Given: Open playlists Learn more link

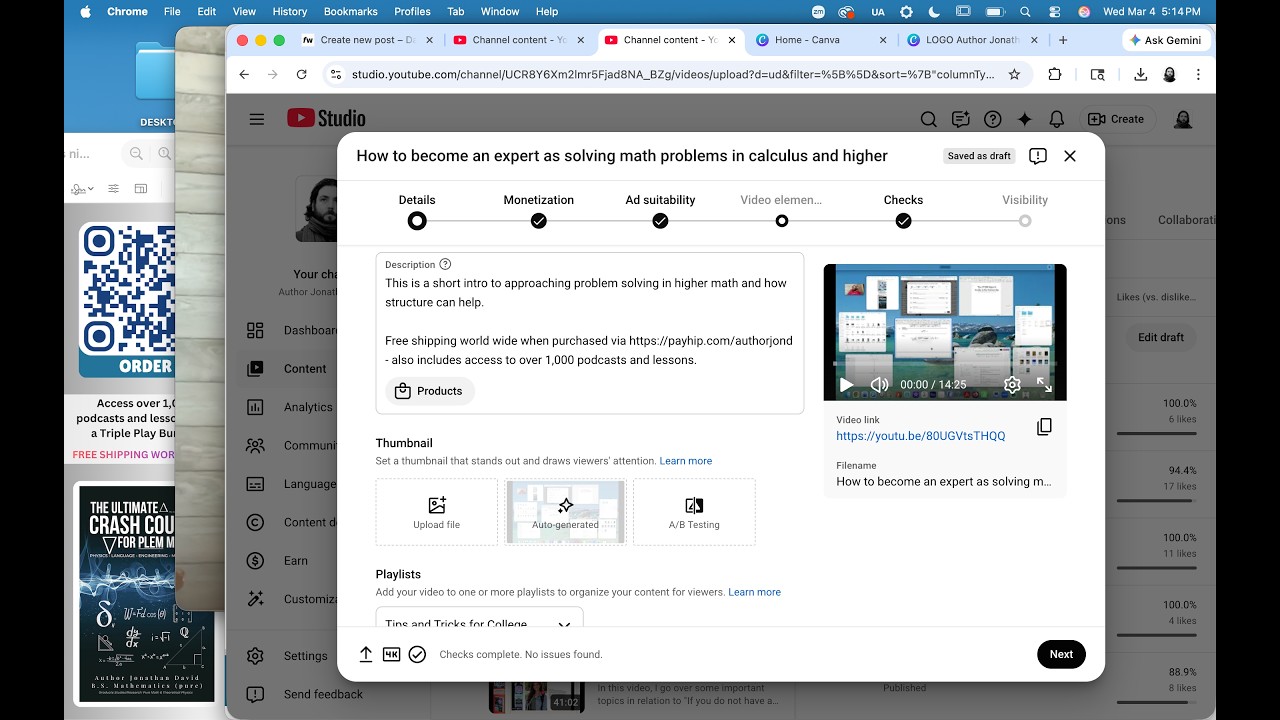Looking at the screenshot, I should (755, 592).
